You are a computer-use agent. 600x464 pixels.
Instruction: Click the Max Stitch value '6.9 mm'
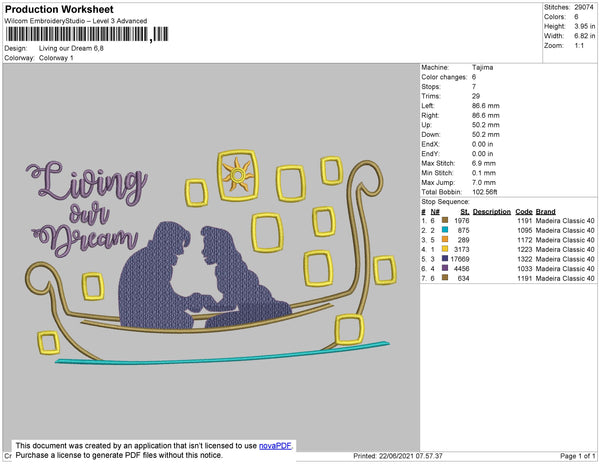pos(484,163)
